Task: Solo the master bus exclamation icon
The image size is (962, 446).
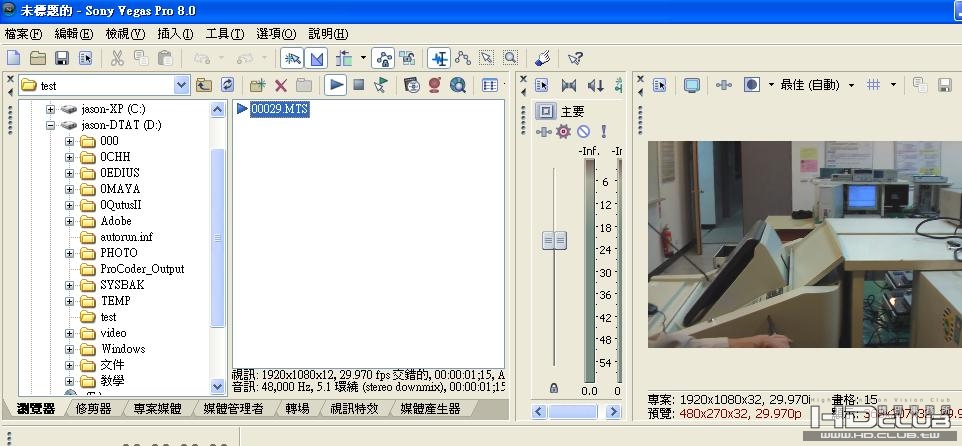Action: 604,131
